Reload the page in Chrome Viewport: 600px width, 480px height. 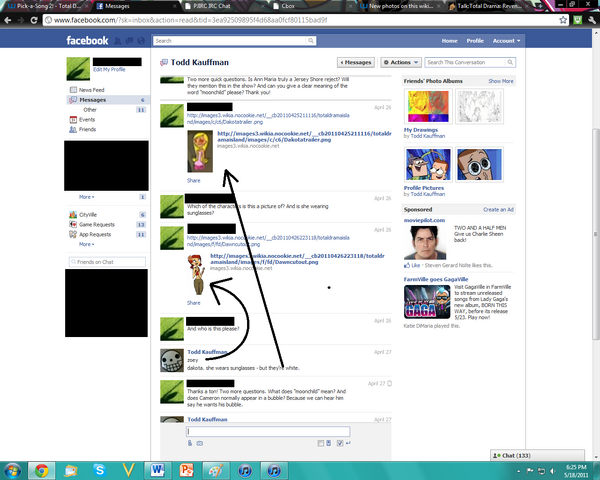(x=34, y=20)
